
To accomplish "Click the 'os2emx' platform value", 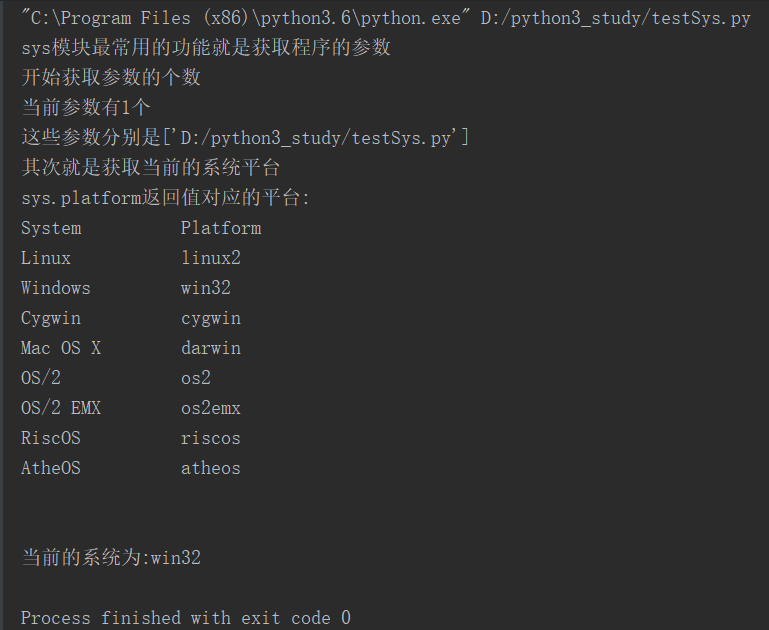I will (x=211, y=408).
